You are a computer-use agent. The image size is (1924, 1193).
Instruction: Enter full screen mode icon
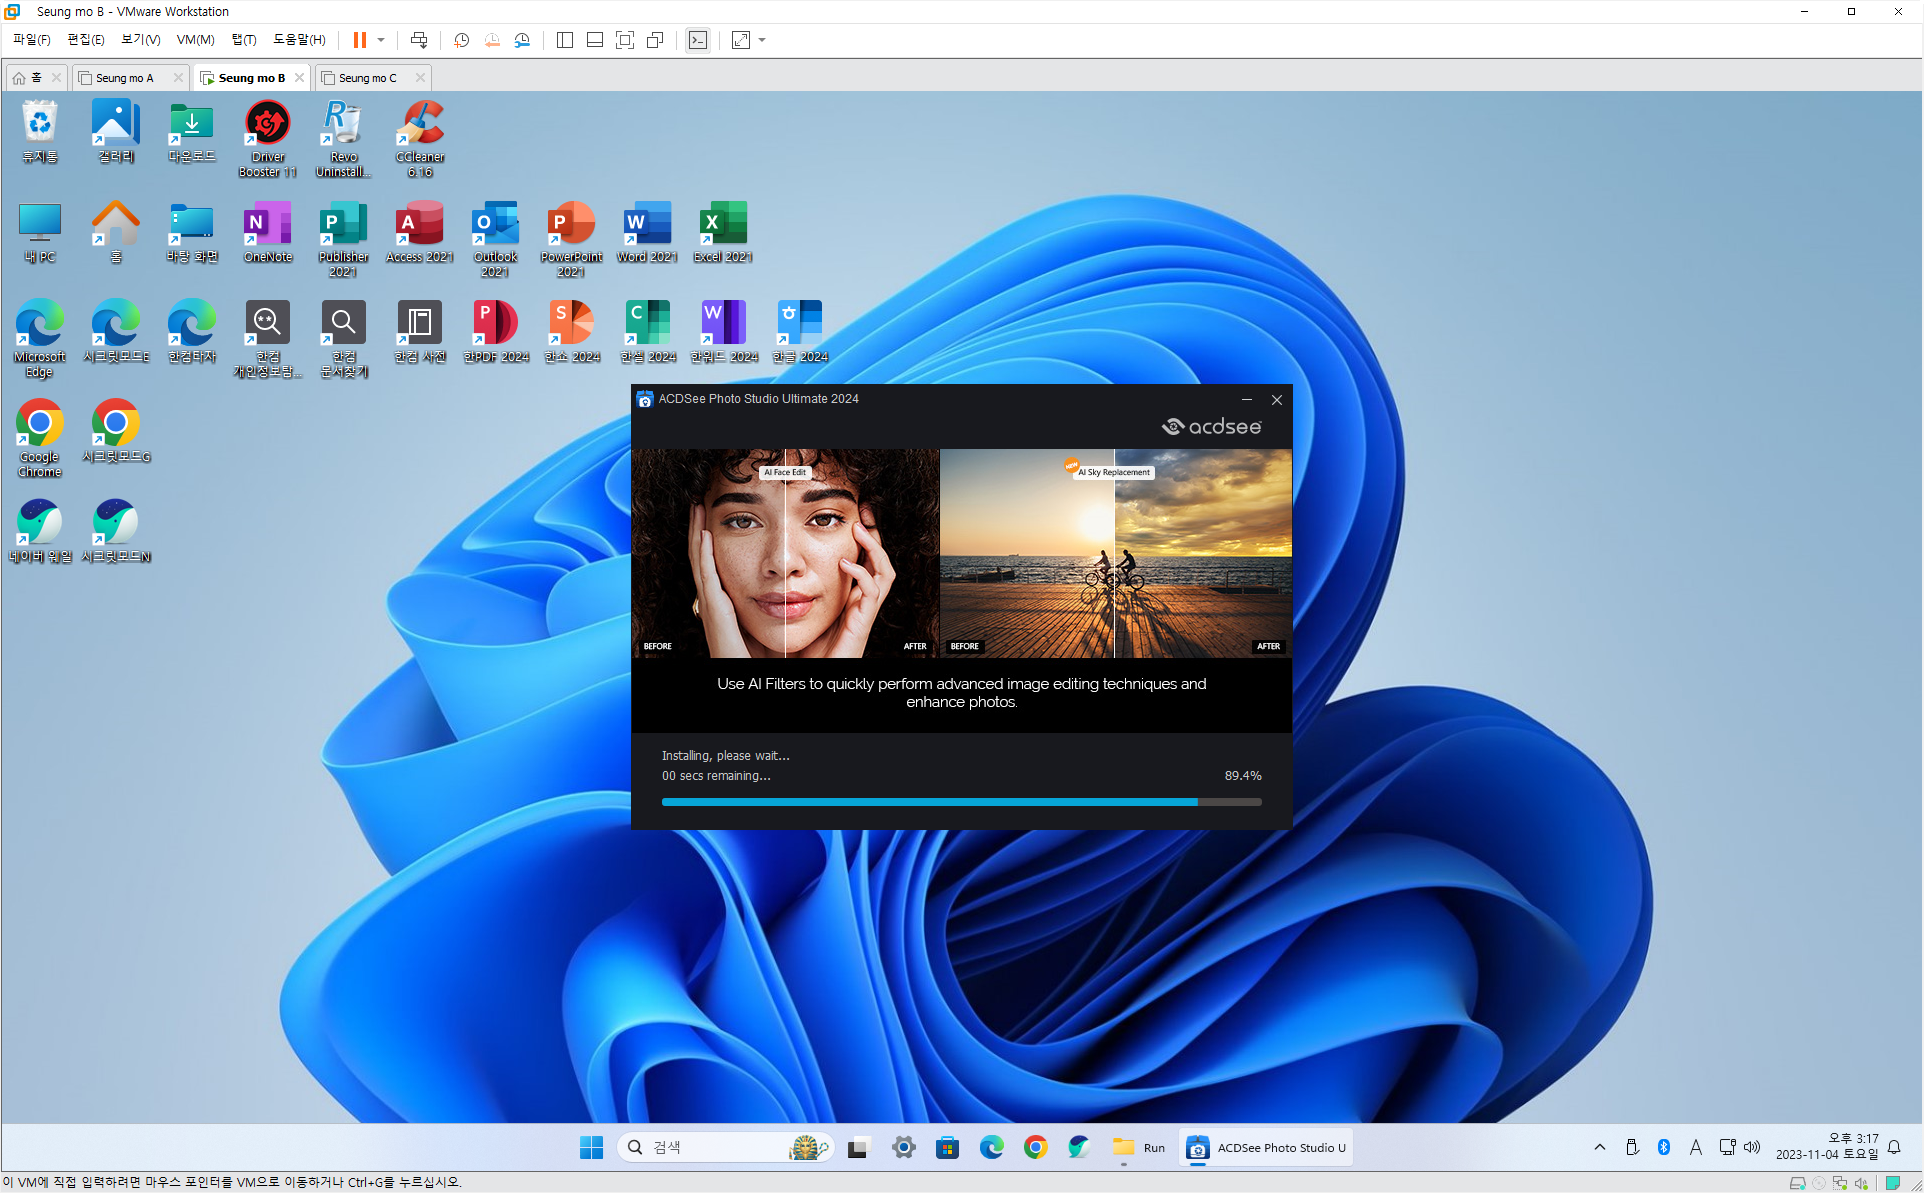[625, 40]
